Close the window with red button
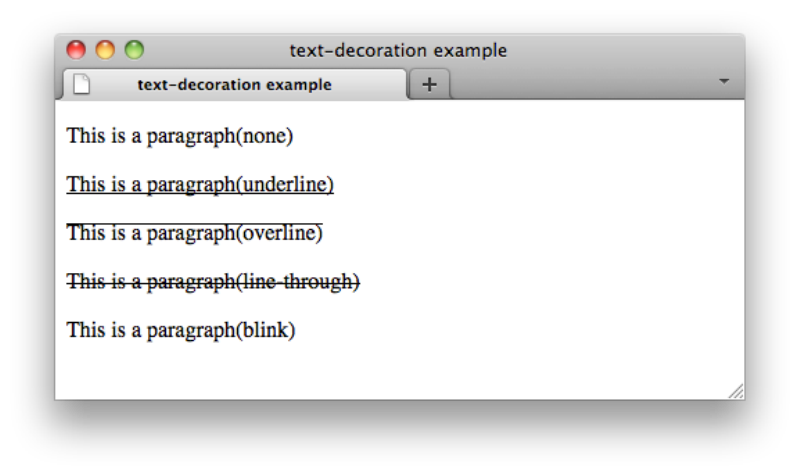Viewport: 800px width, 476px height. [76, 50]
